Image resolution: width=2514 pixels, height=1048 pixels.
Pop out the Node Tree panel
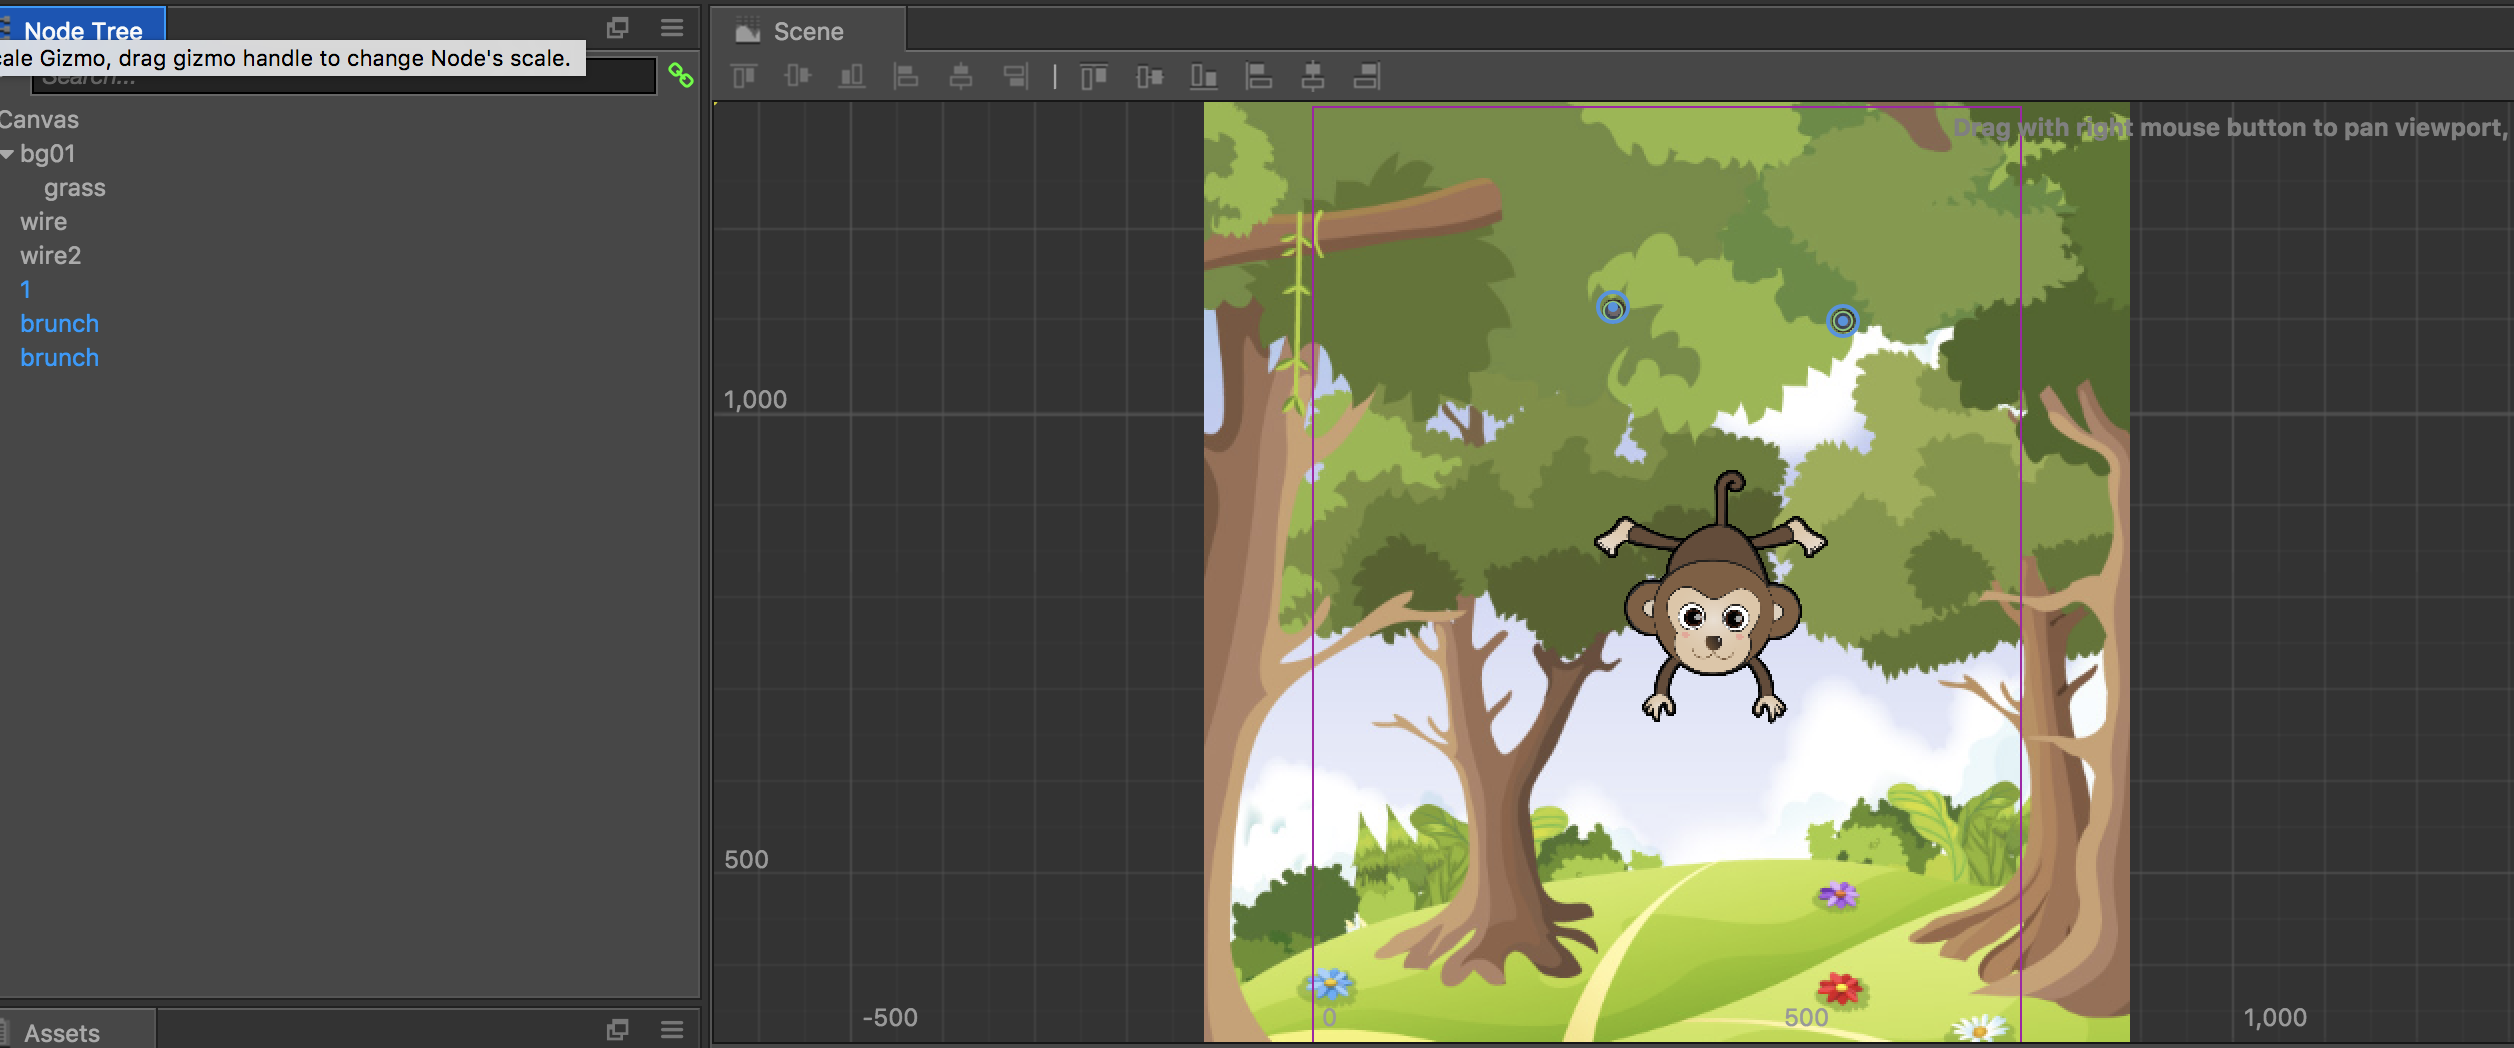(x=618, y=28)
